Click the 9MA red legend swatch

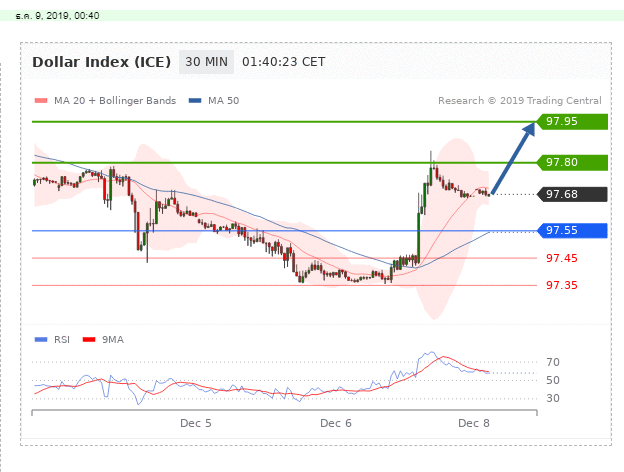(x=89, y=339)
